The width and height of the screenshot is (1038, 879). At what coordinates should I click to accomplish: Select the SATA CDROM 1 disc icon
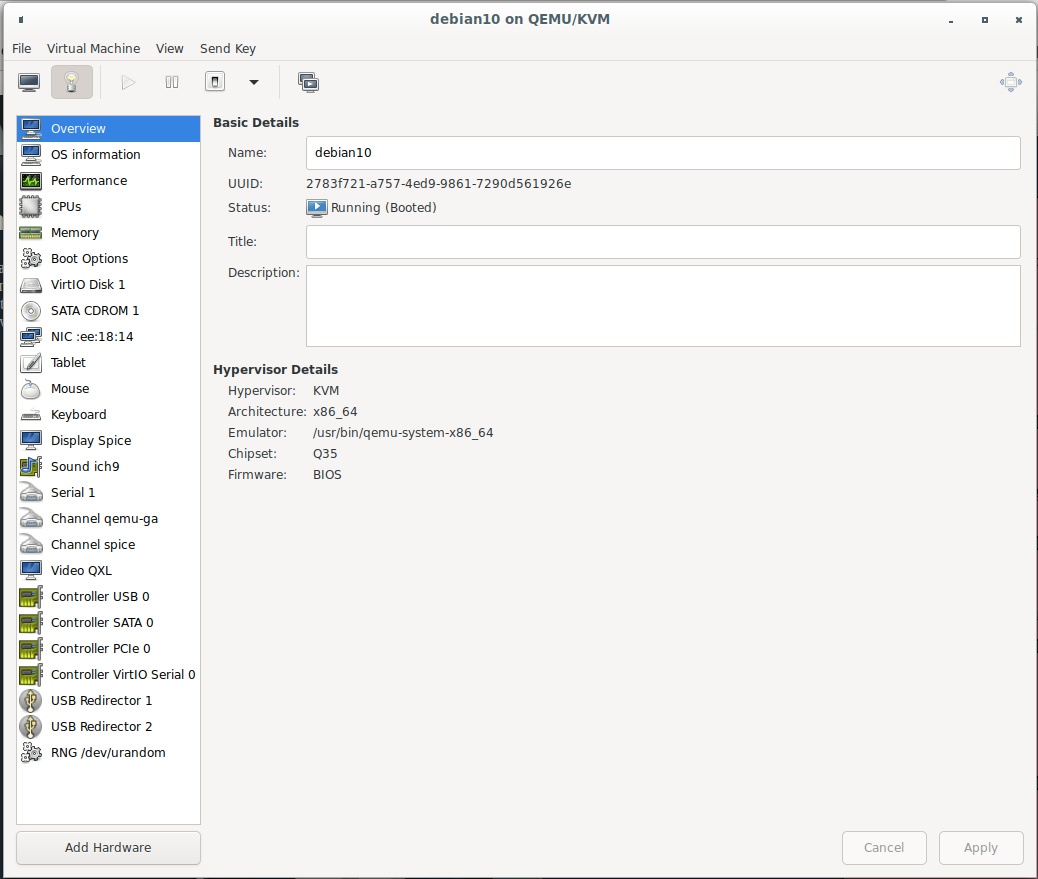click(x=31, y=310)
